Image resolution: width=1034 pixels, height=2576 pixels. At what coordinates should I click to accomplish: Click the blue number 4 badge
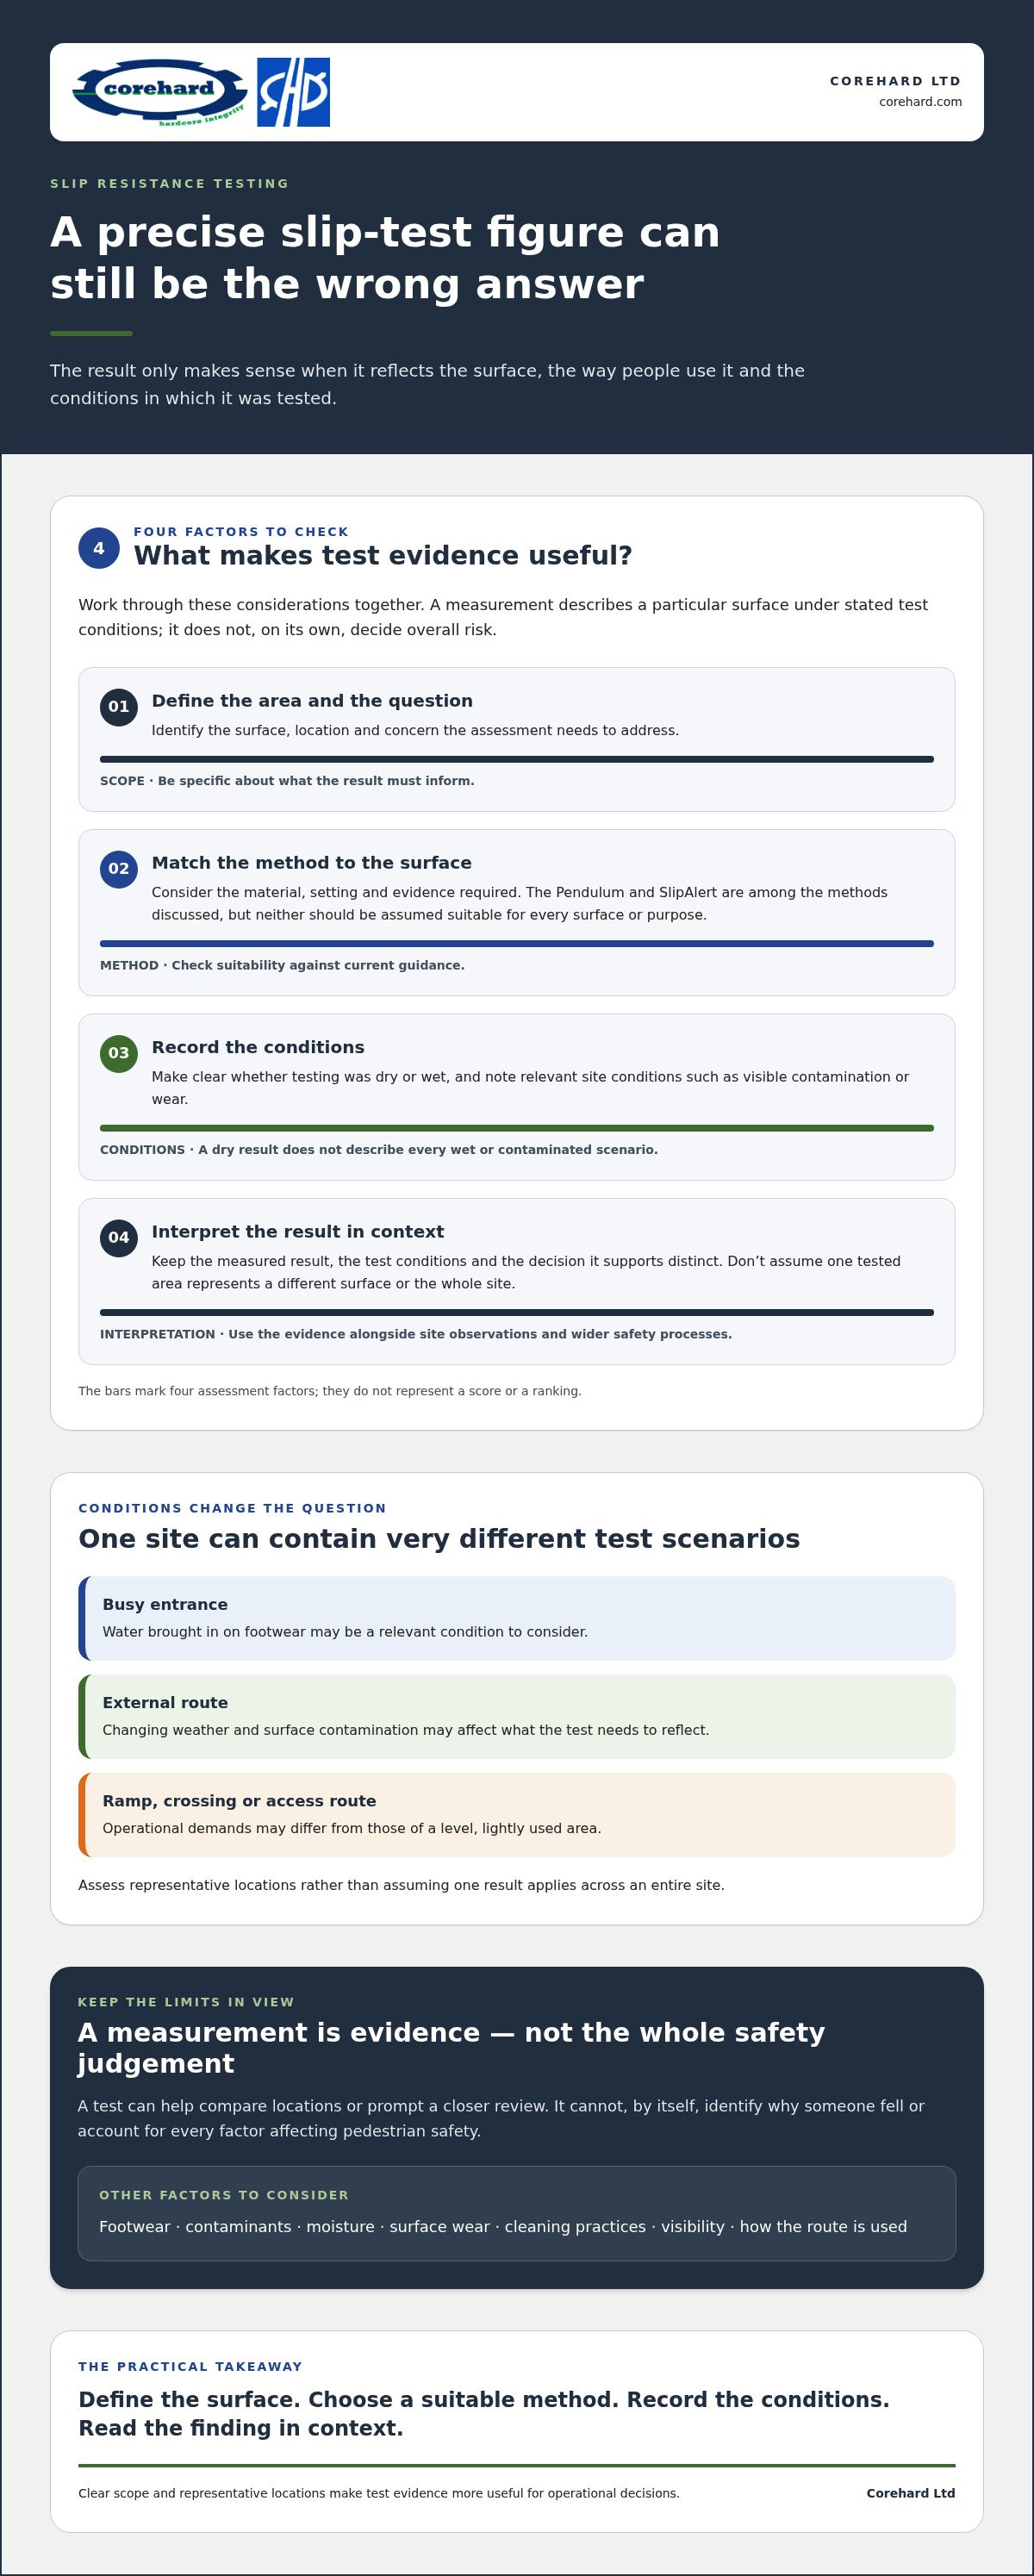99,548
